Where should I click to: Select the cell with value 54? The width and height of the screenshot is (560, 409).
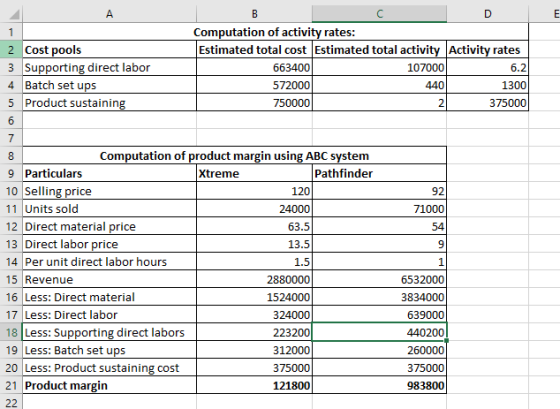tap(379, 226)
